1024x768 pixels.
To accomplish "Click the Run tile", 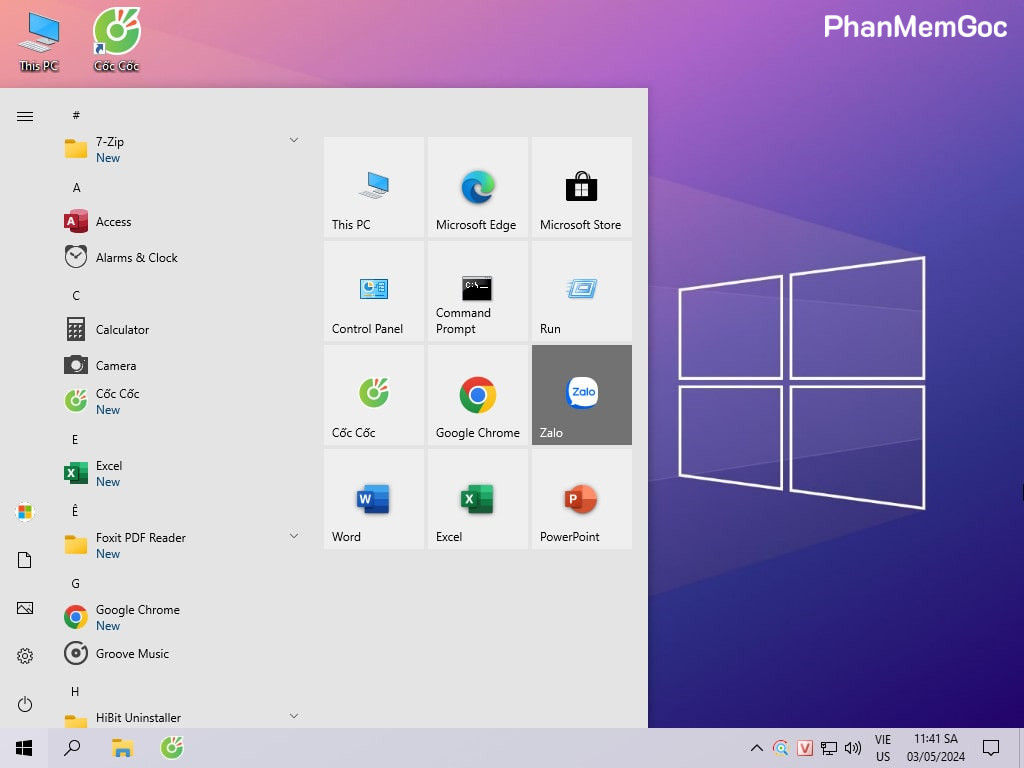I will (x=581, y=291).
